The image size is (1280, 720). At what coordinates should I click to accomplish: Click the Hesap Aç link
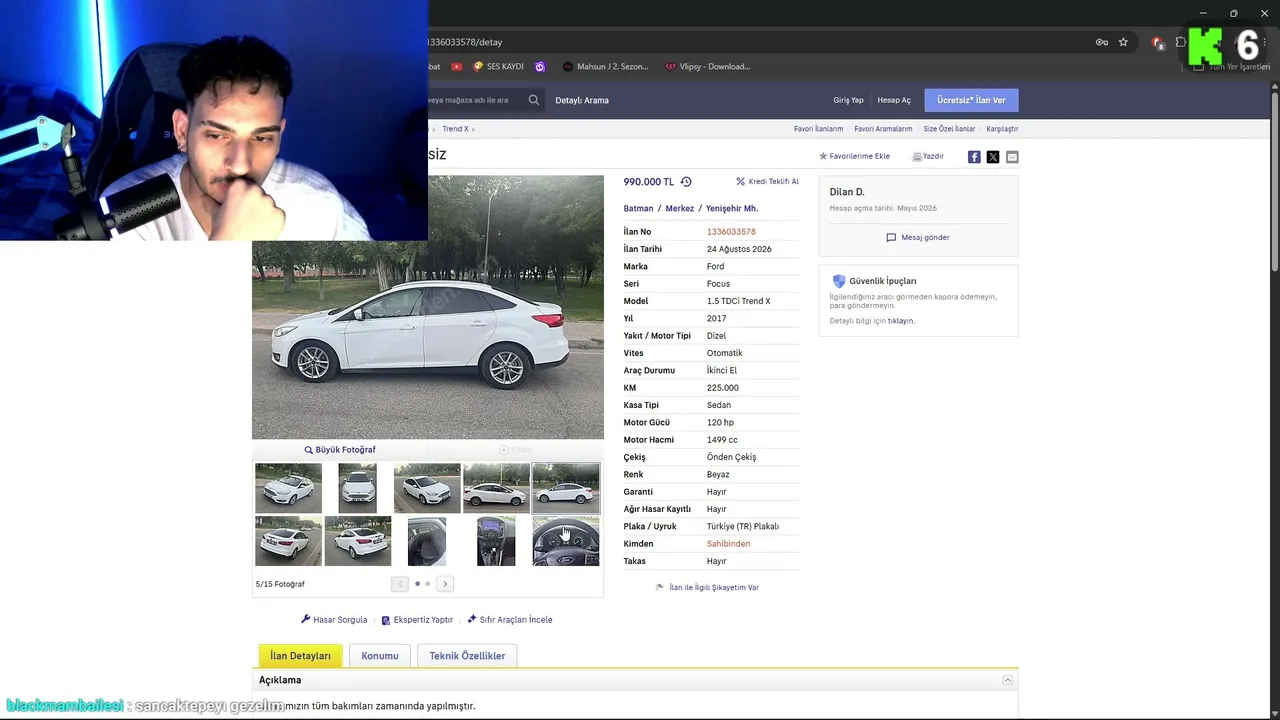click(894, 100)
